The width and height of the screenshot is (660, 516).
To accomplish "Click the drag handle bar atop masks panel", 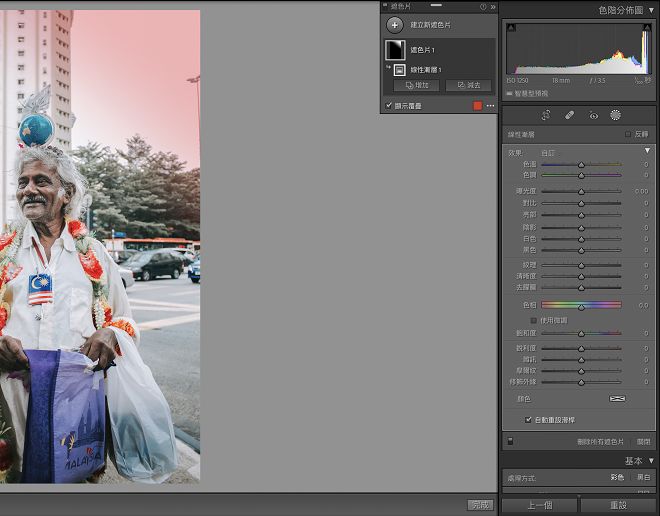I will coord(436,5).
